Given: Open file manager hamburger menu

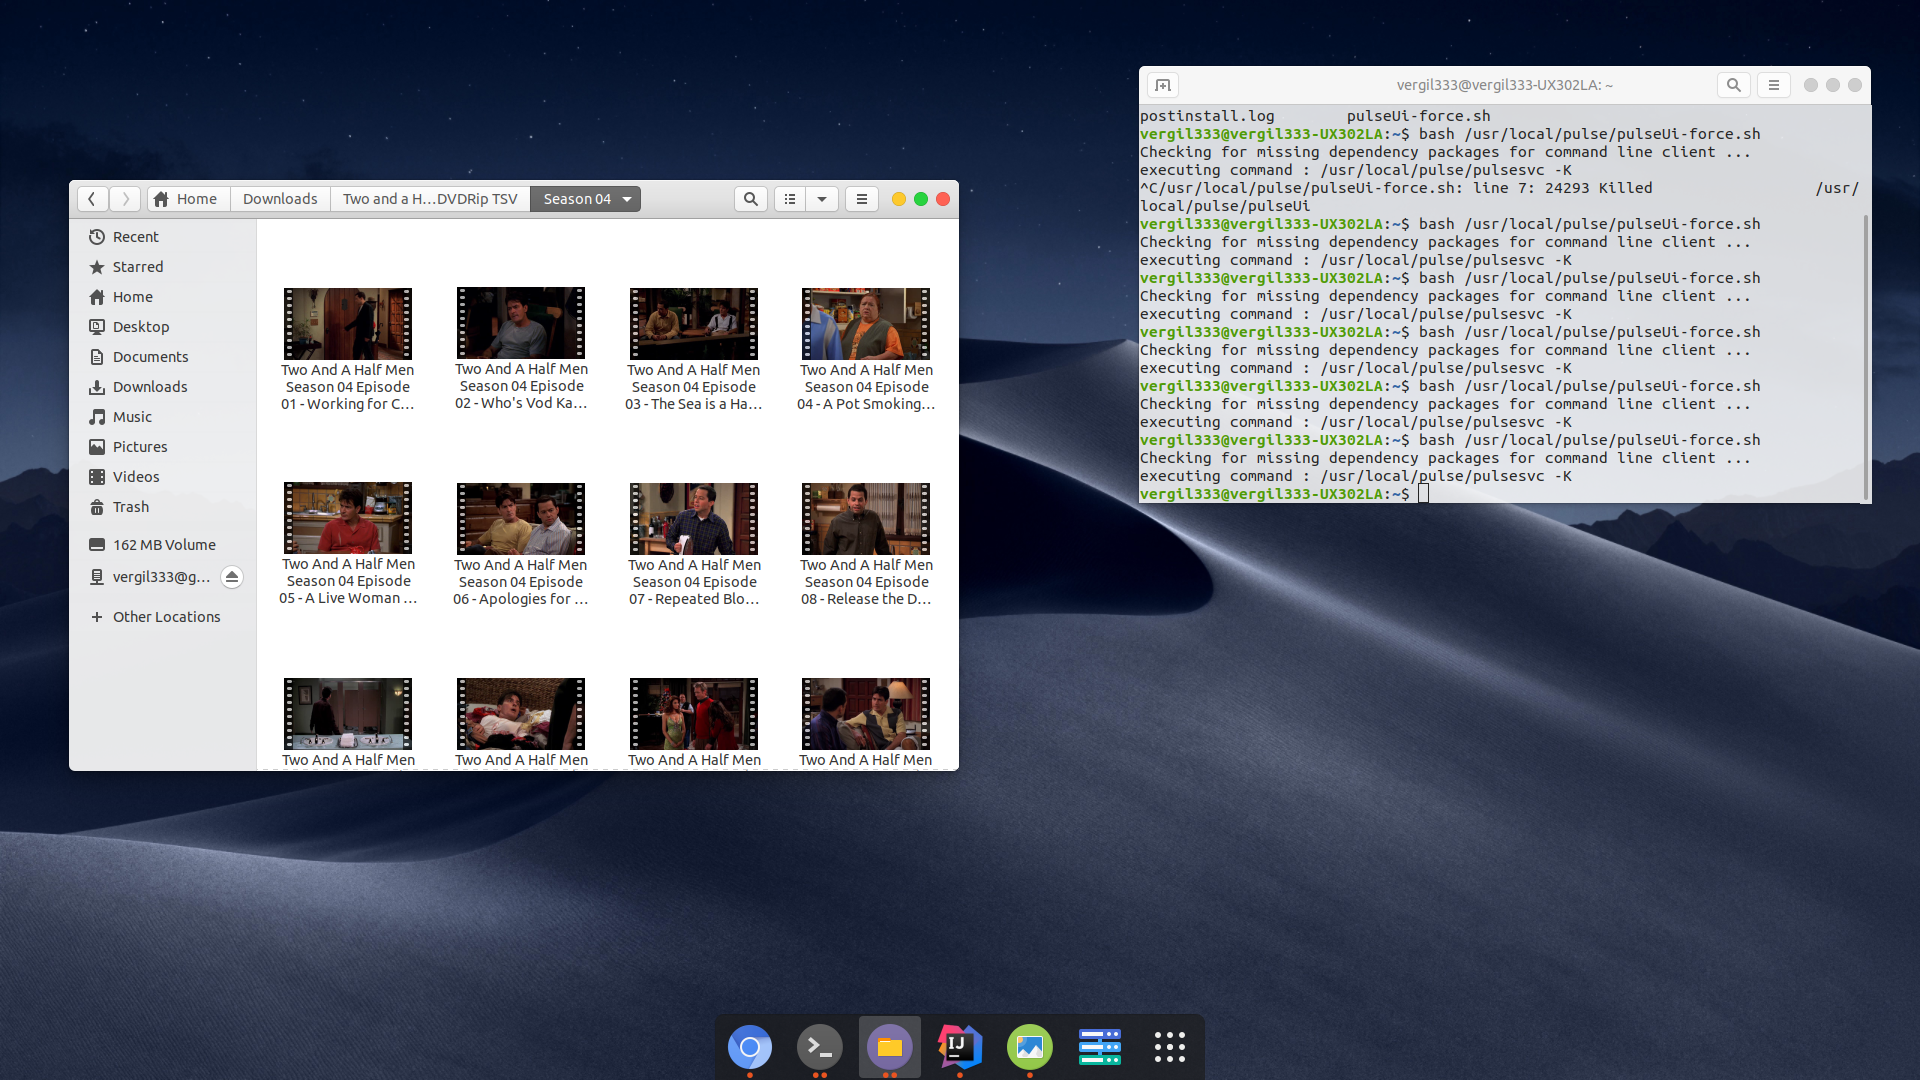Looking at the screenshot, I should click(861, 199).
